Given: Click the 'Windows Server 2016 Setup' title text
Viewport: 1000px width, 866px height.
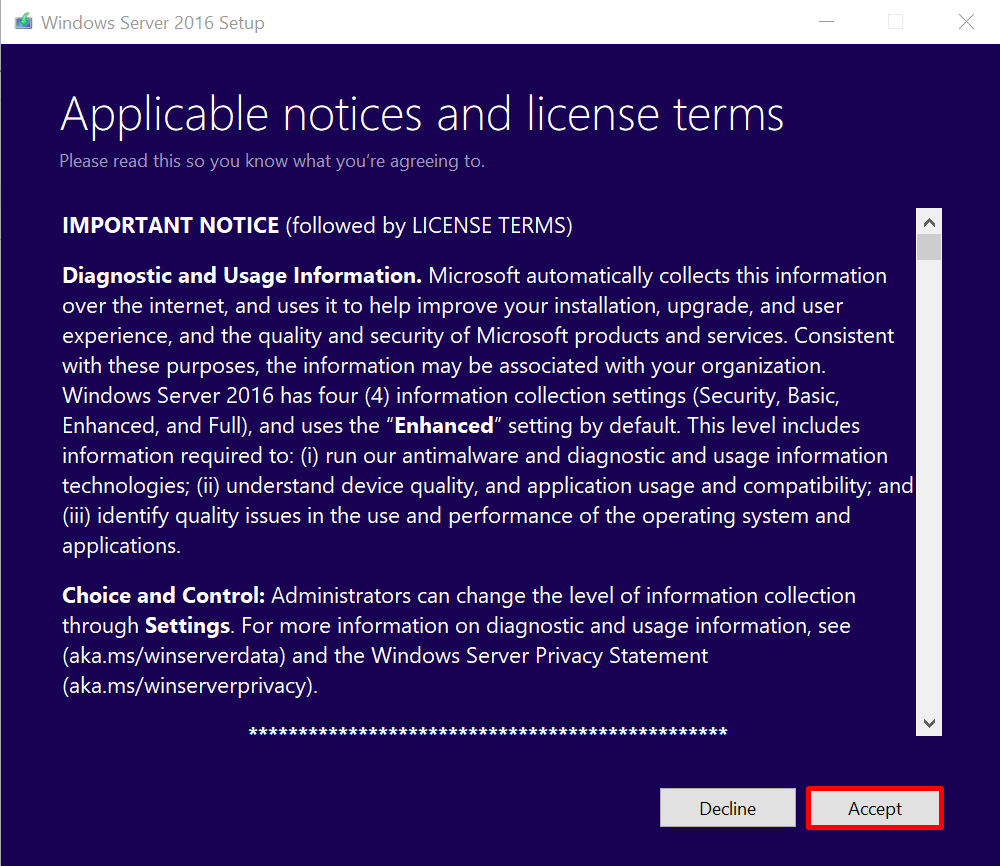Looking at the screenshot, I should point(153,22).
